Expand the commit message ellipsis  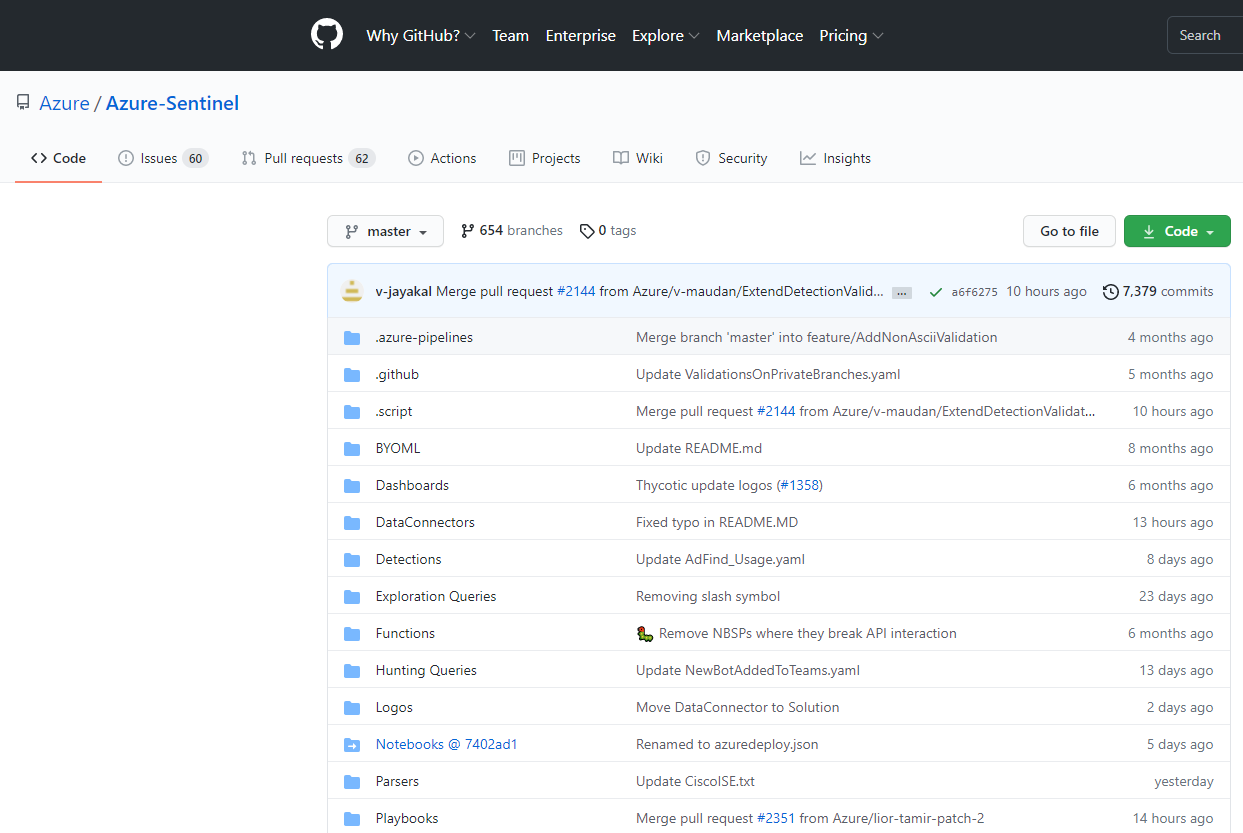click(x=902, y=292)
